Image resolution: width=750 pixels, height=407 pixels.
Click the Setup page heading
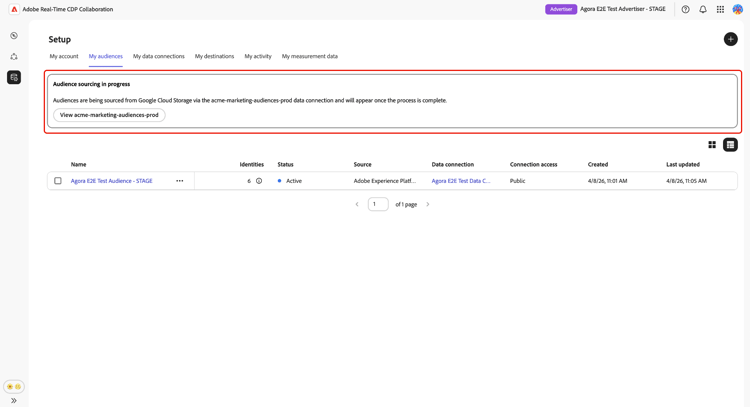(x=59, y=39)
